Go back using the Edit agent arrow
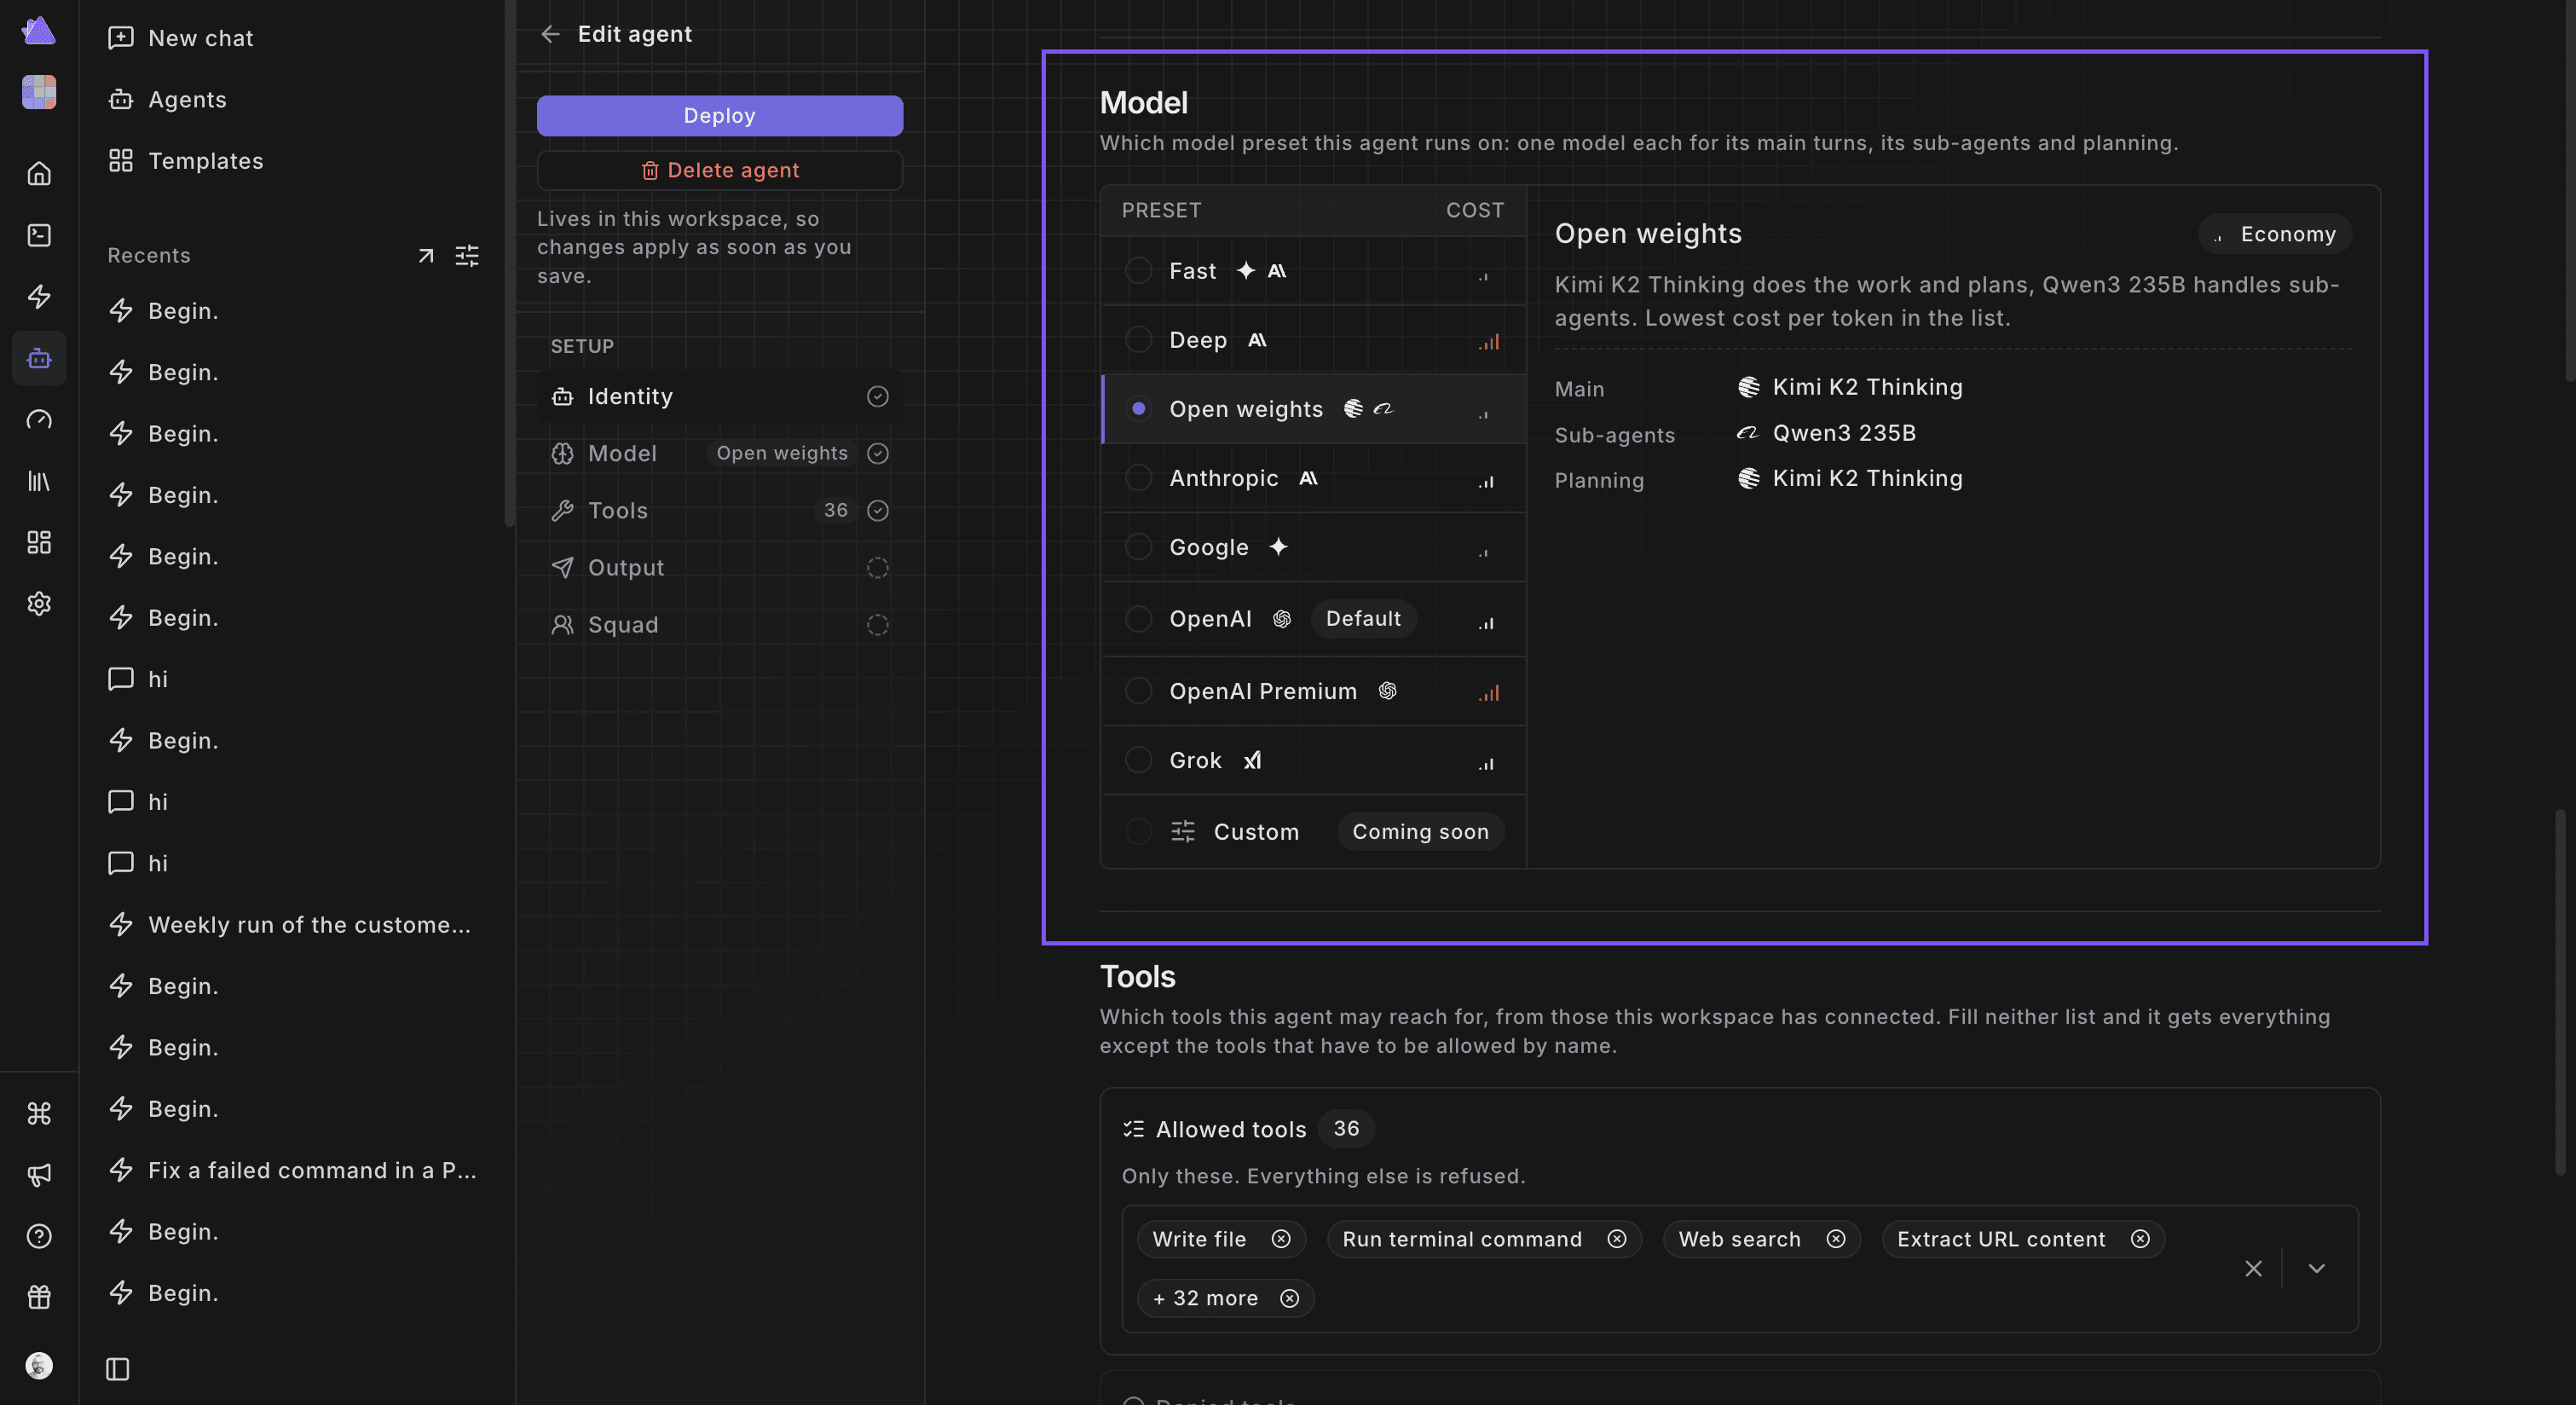This screenshot has width=2576, height=1405. (550, 34)
